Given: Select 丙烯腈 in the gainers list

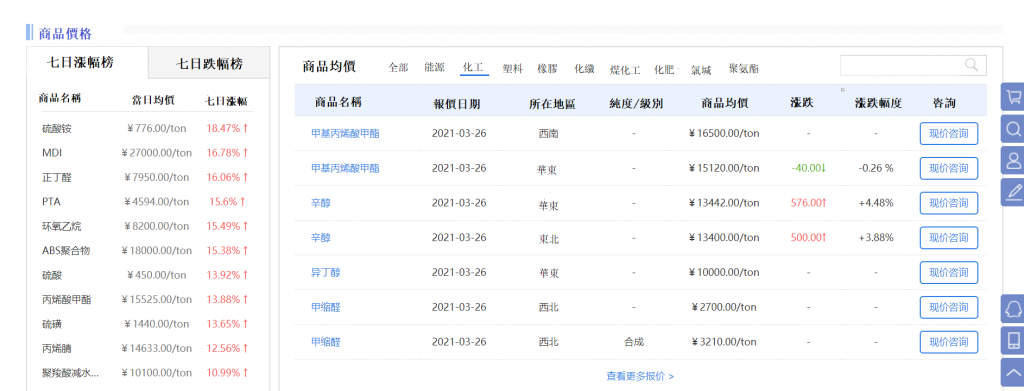Looking at the screenshot, I should click(x=56, y=349).
